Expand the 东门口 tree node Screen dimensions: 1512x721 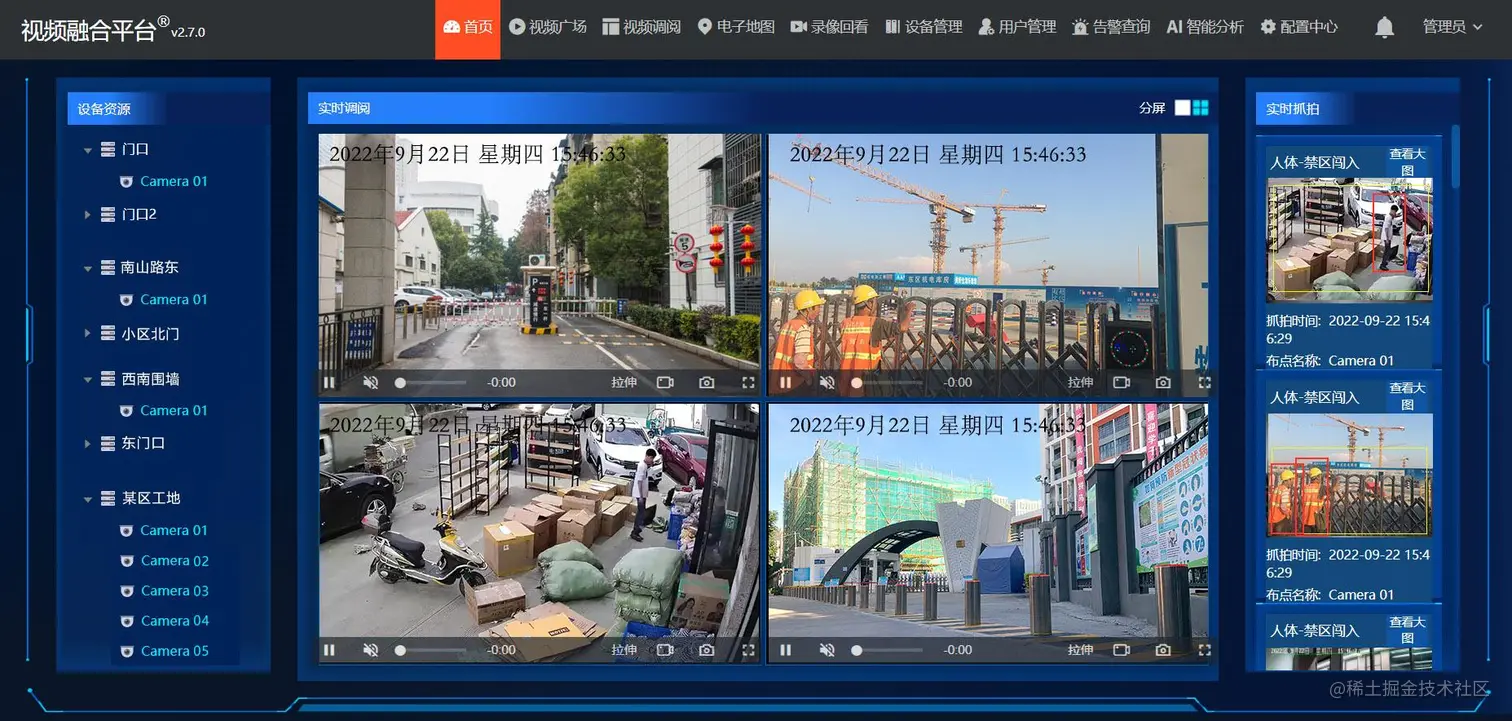pyautogui.click(x=88, y=443)
